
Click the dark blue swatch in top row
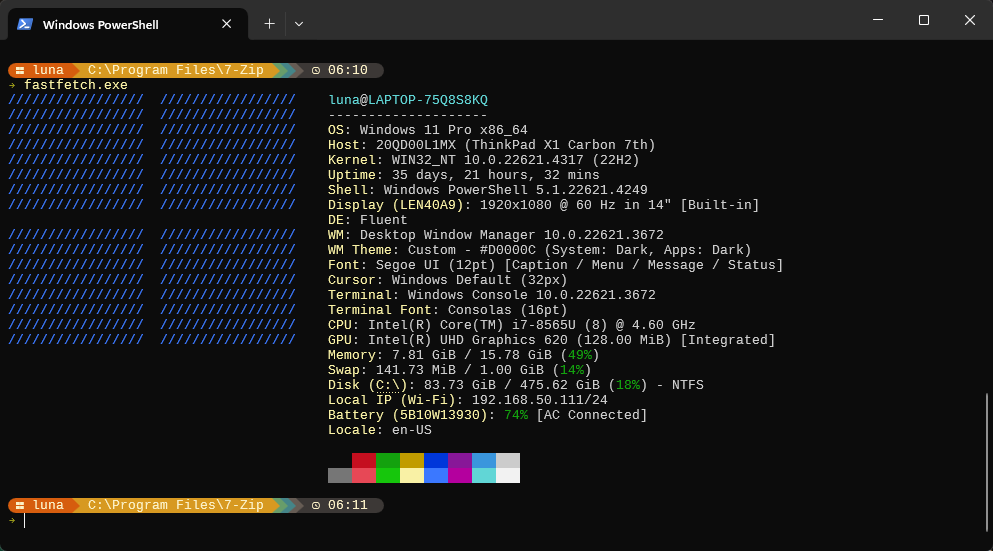pos(436,460)
